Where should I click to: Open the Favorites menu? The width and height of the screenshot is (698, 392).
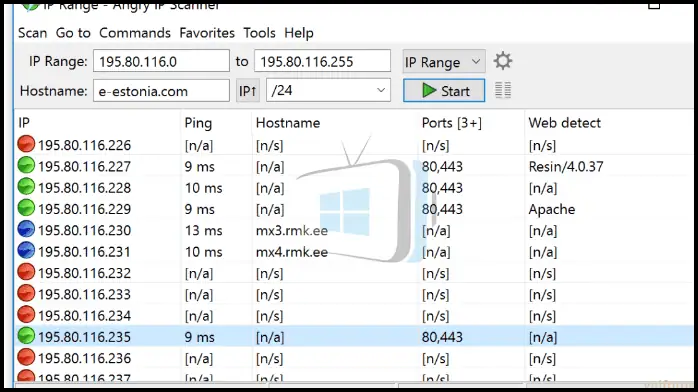coord(207,33)
